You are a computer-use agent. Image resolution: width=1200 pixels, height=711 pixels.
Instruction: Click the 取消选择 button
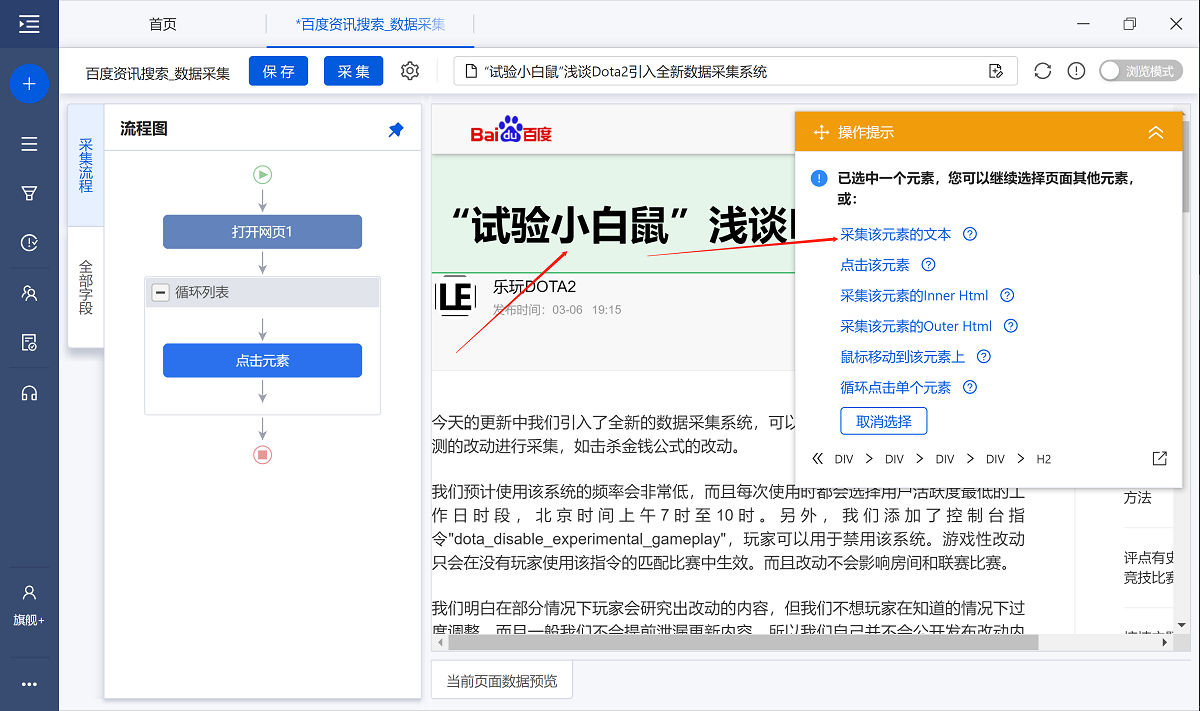coord(884,421)
